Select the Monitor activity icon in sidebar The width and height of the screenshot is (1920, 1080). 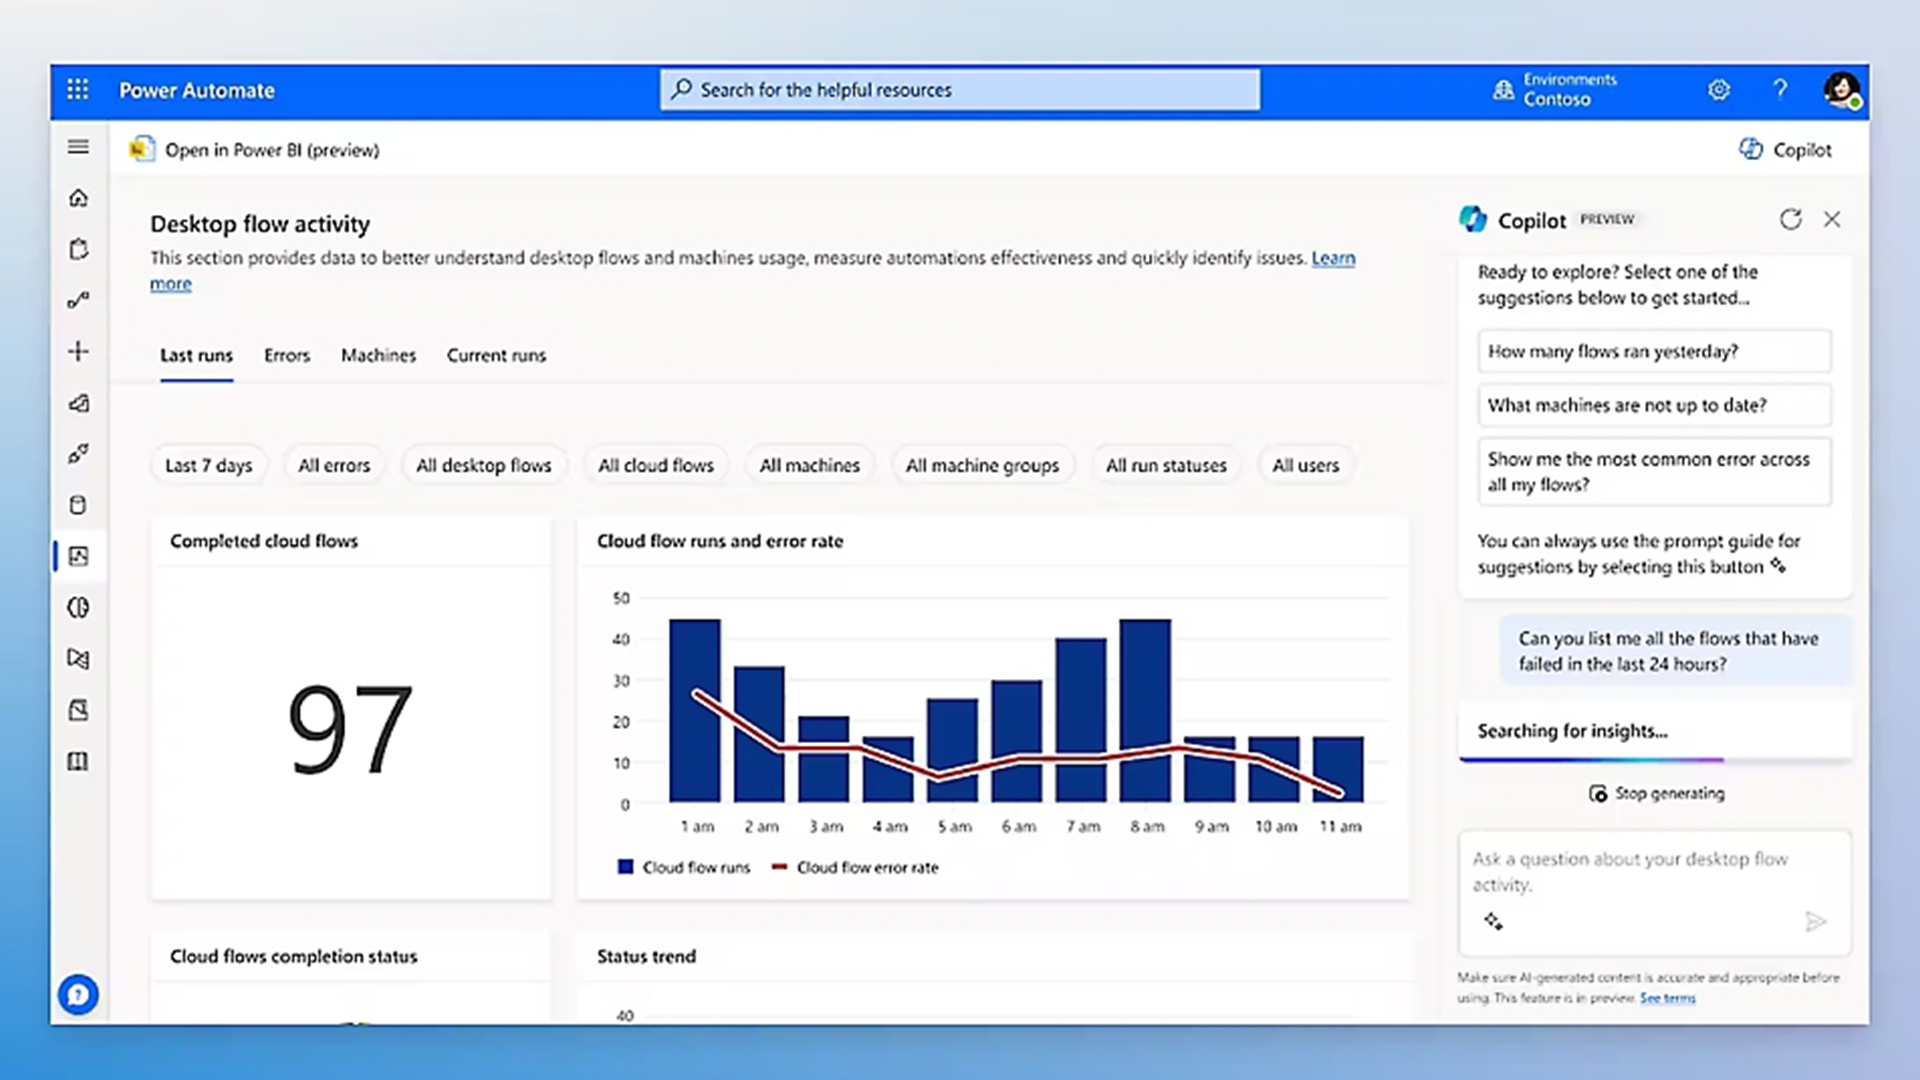78,556
